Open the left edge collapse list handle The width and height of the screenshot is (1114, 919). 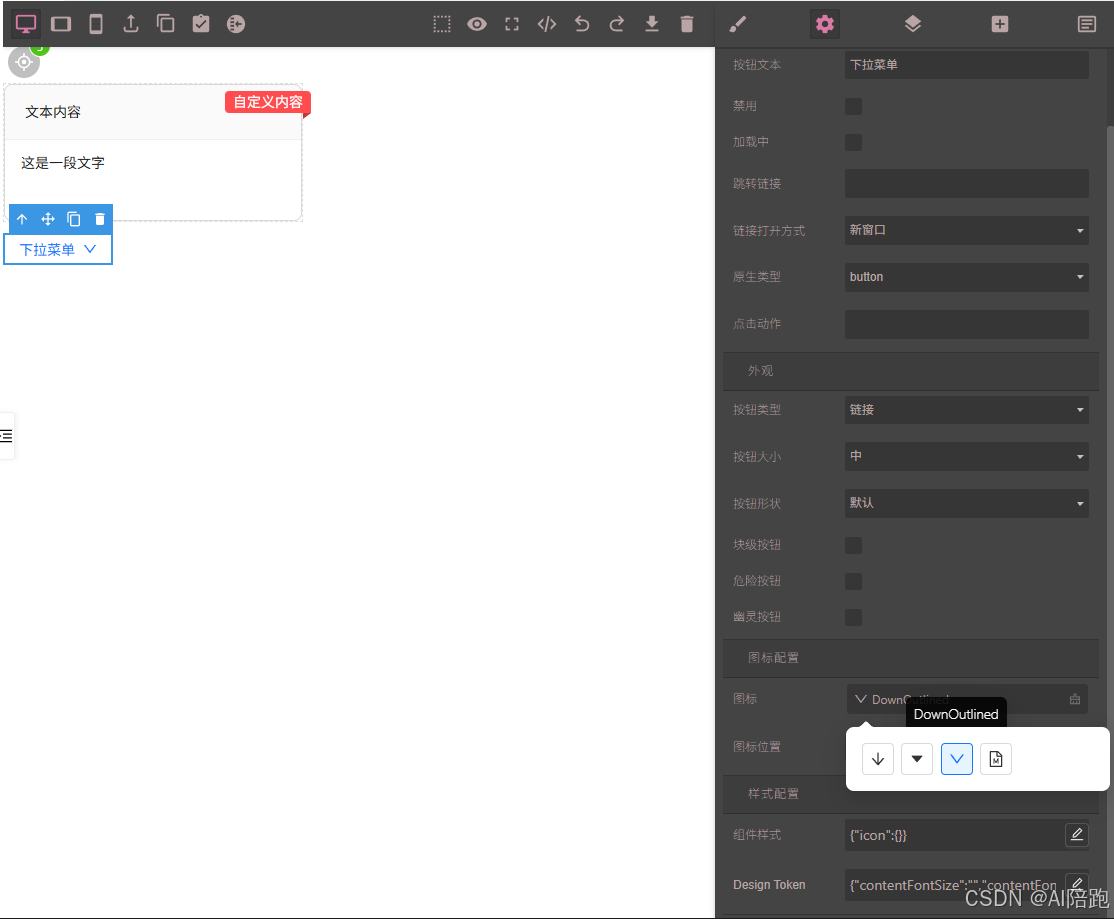[x=6, y=436]
